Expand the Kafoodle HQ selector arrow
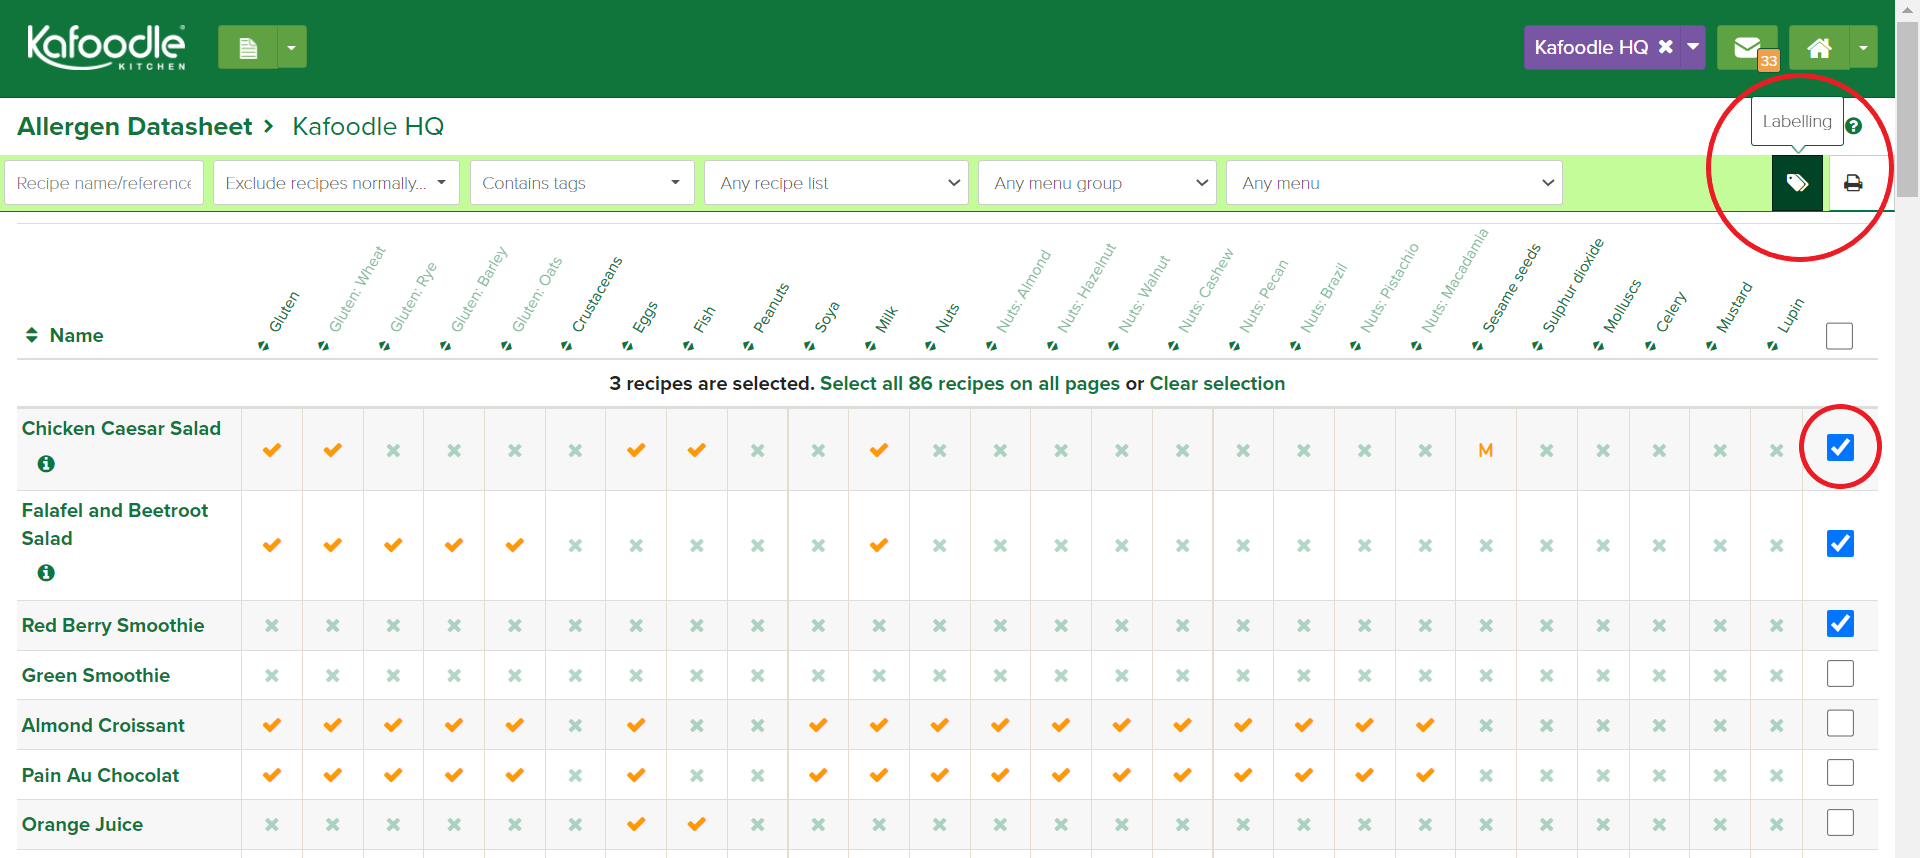The image size is (1920, 858). coord(1693,47)
